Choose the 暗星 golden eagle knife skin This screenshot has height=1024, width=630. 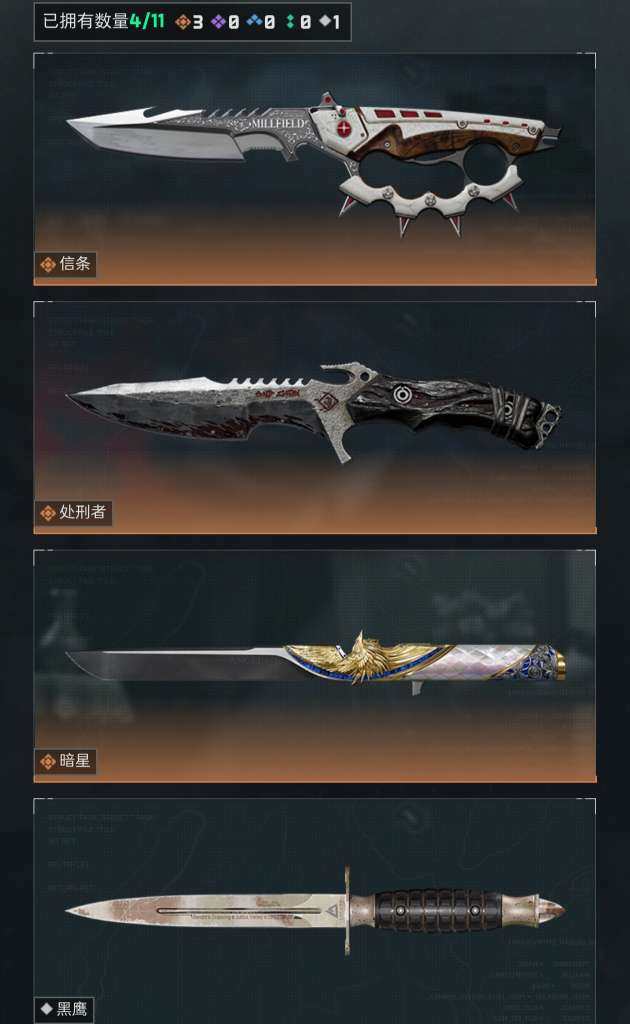pyautogui.click(x=315, y=665)
